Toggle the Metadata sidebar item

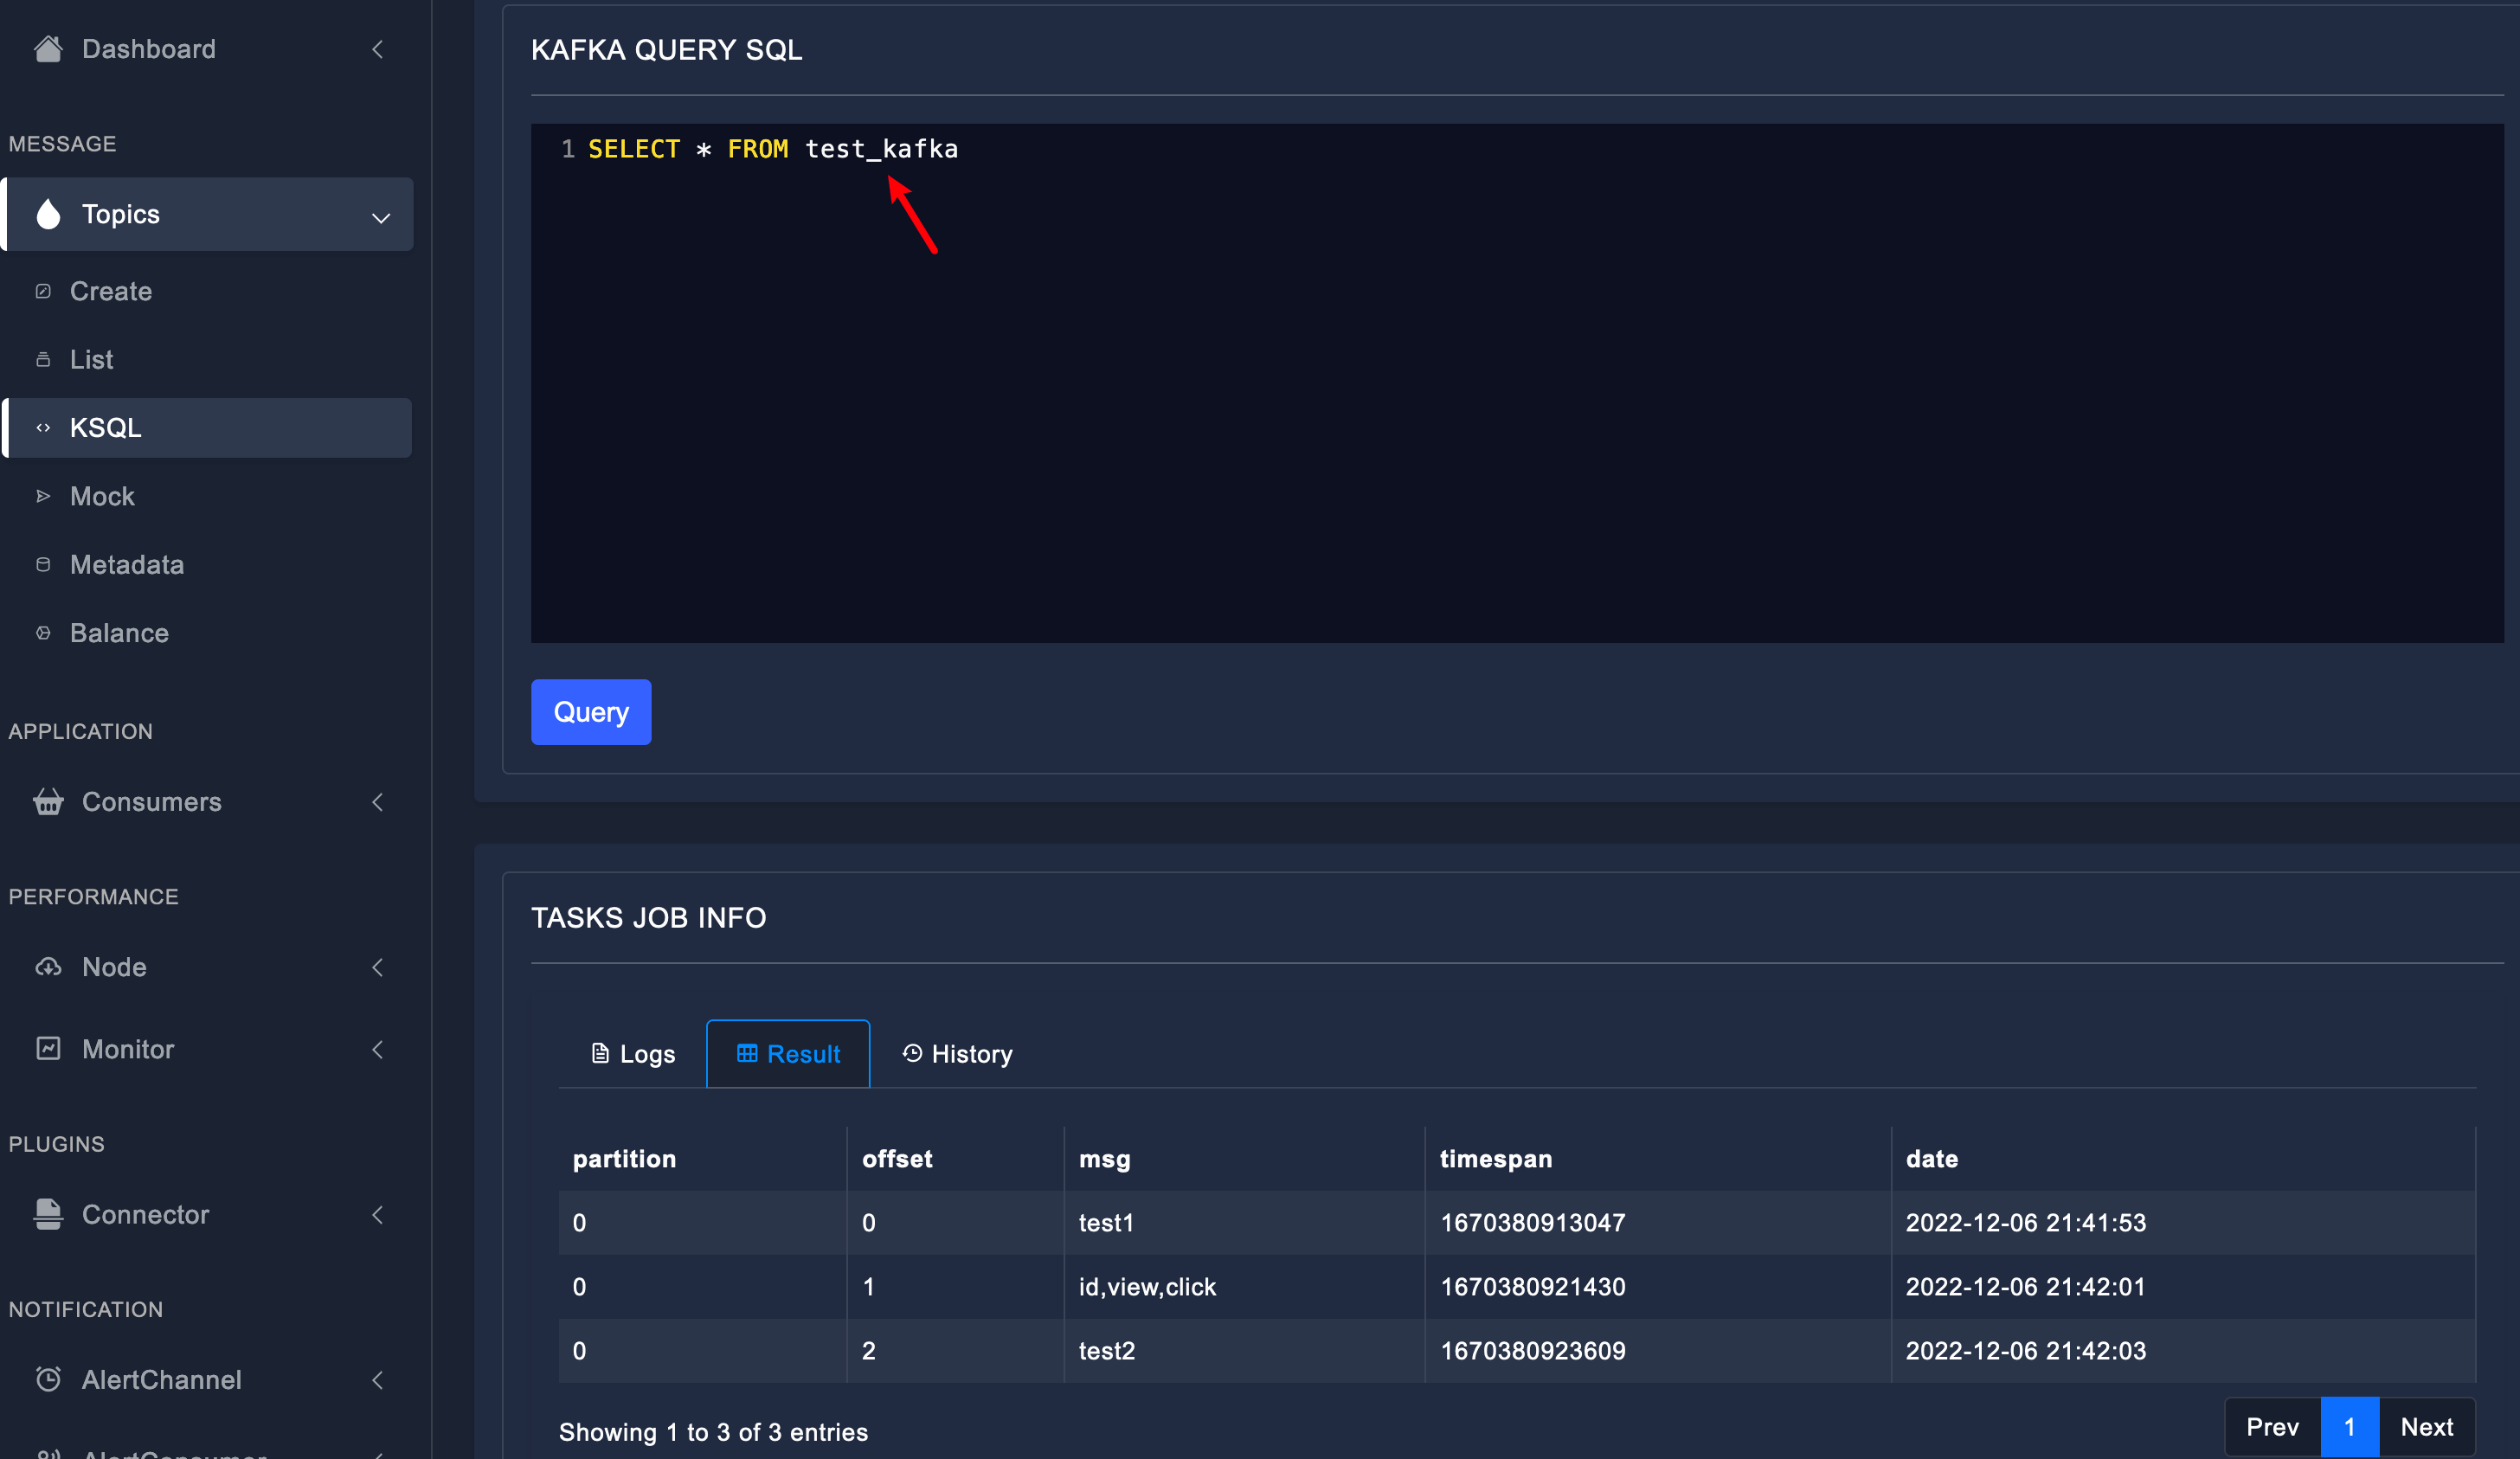tap(125, 562)
